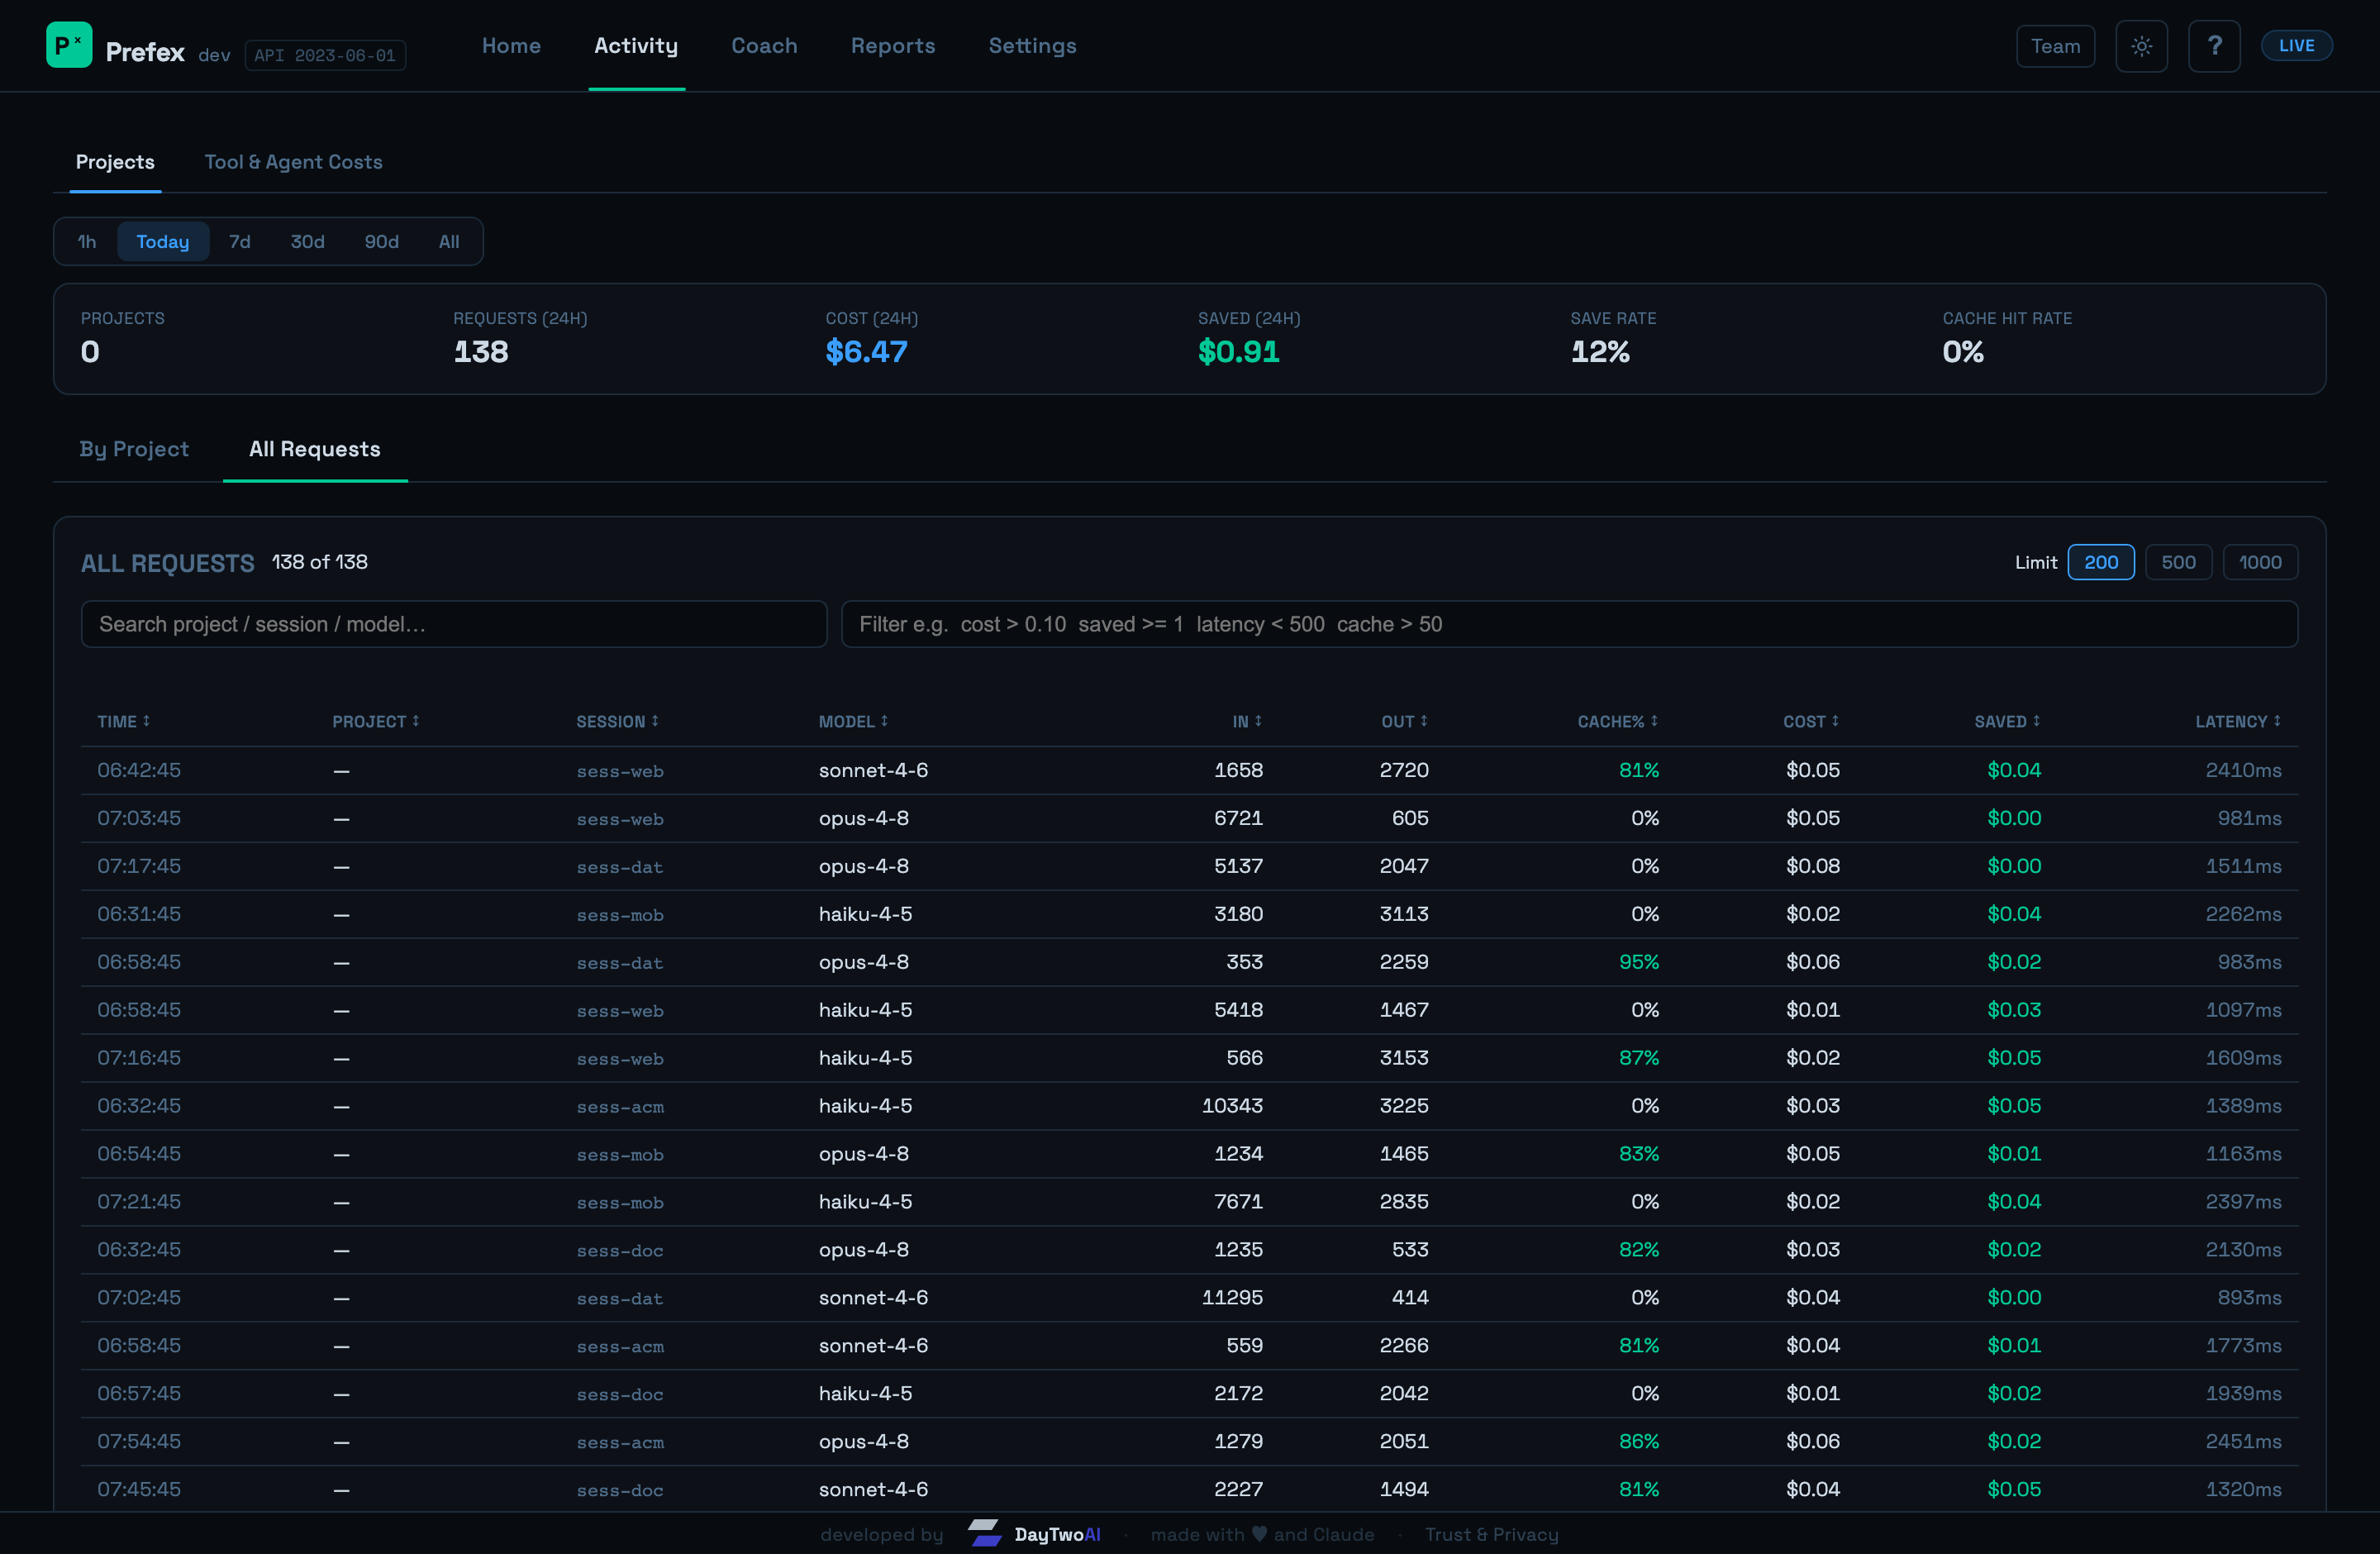
Task: Select the 1h time range
Action: (x=87, y=241)
